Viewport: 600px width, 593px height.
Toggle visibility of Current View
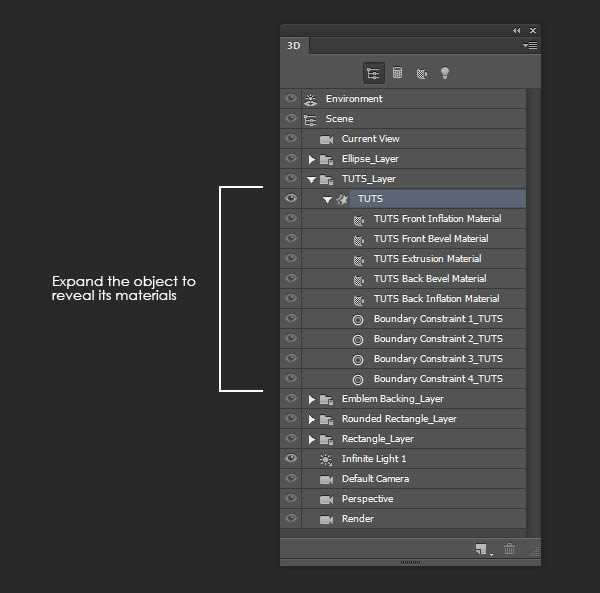click(291, 138)
